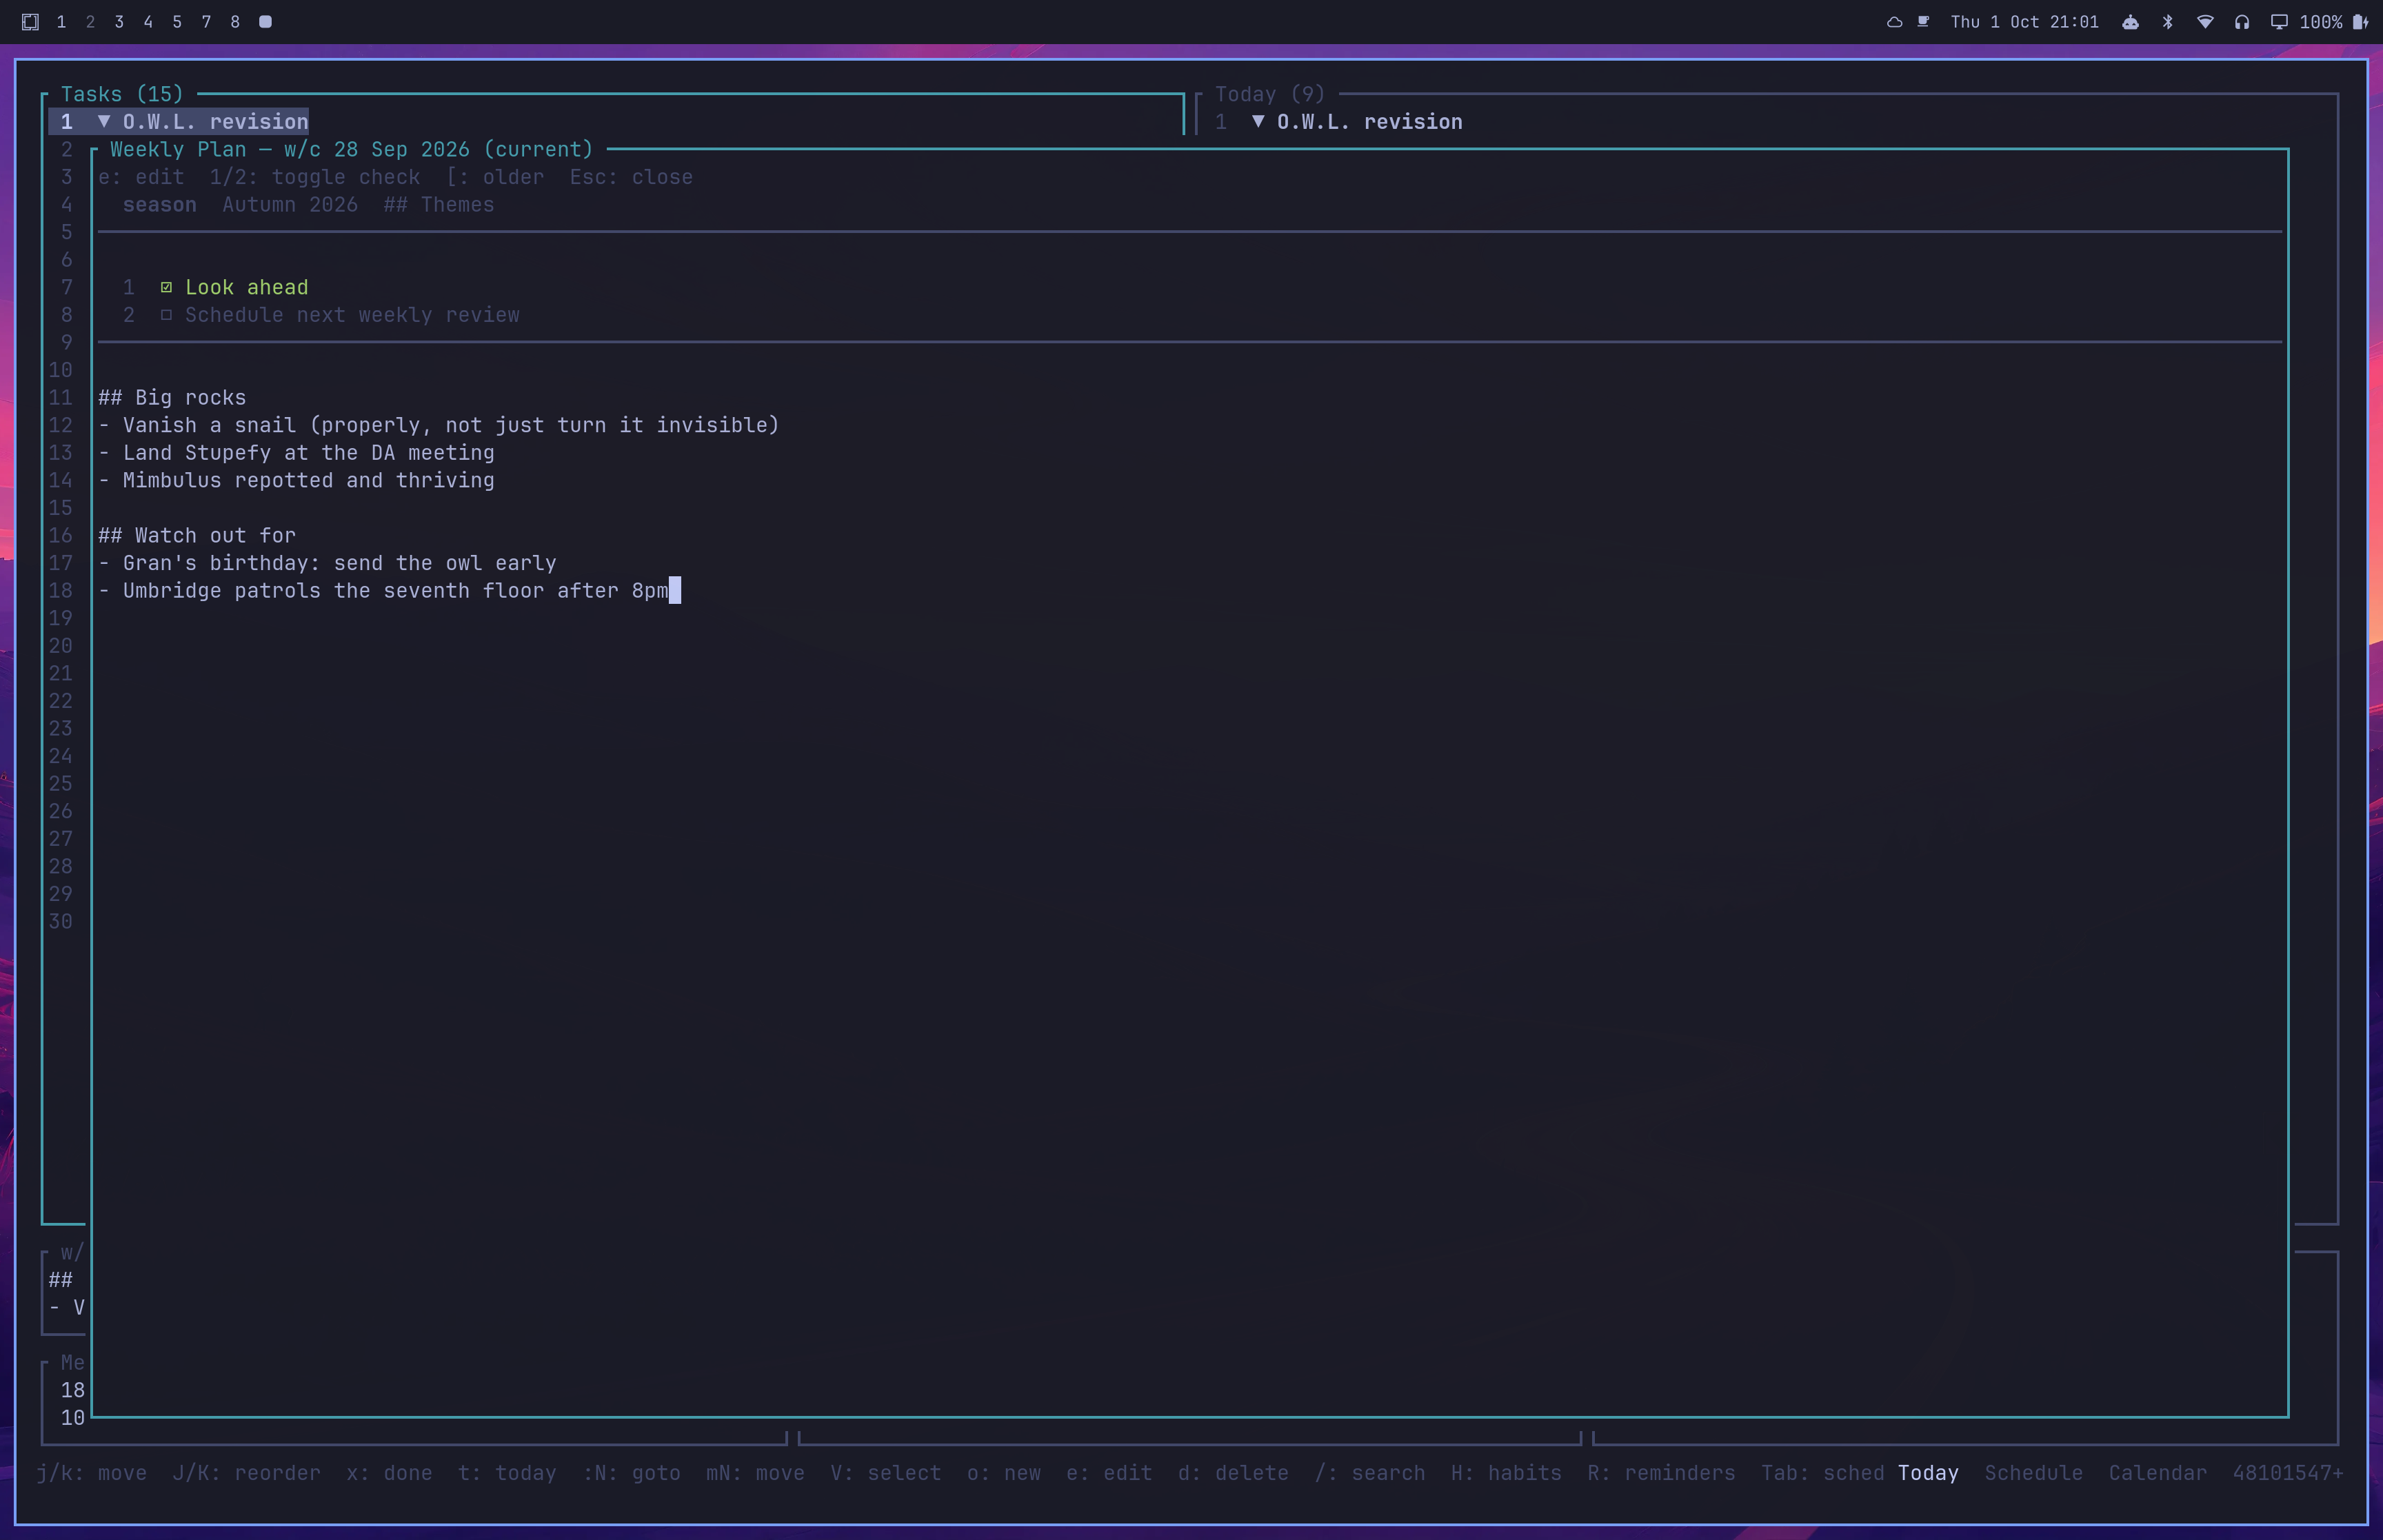Viewport: 2383px width, 1540px height.
Task: Switch to the Schedule tab
Action: [x=2033, y=1473]
